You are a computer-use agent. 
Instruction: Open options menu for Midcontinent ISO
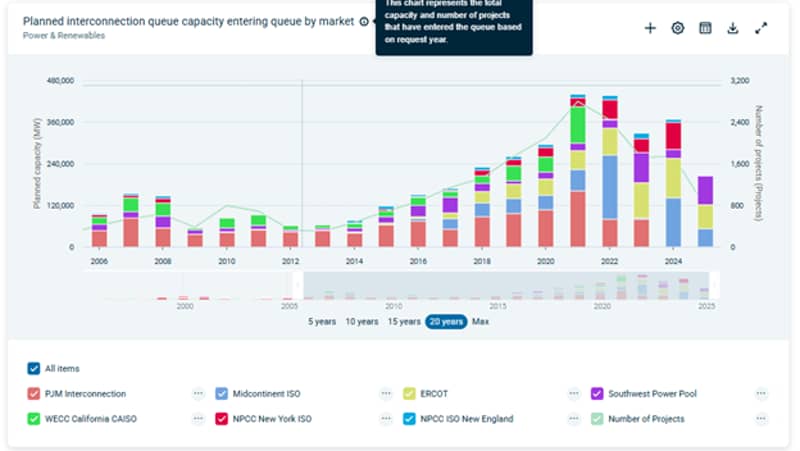click(386, 393)
